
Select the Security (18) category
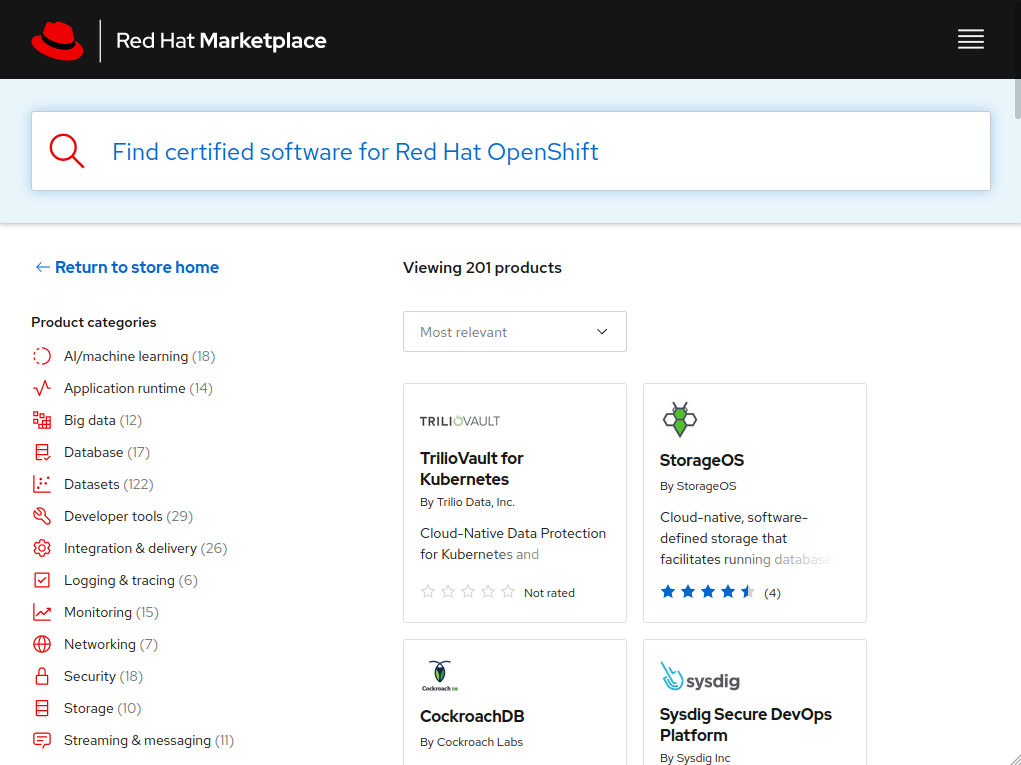(103, 676)
